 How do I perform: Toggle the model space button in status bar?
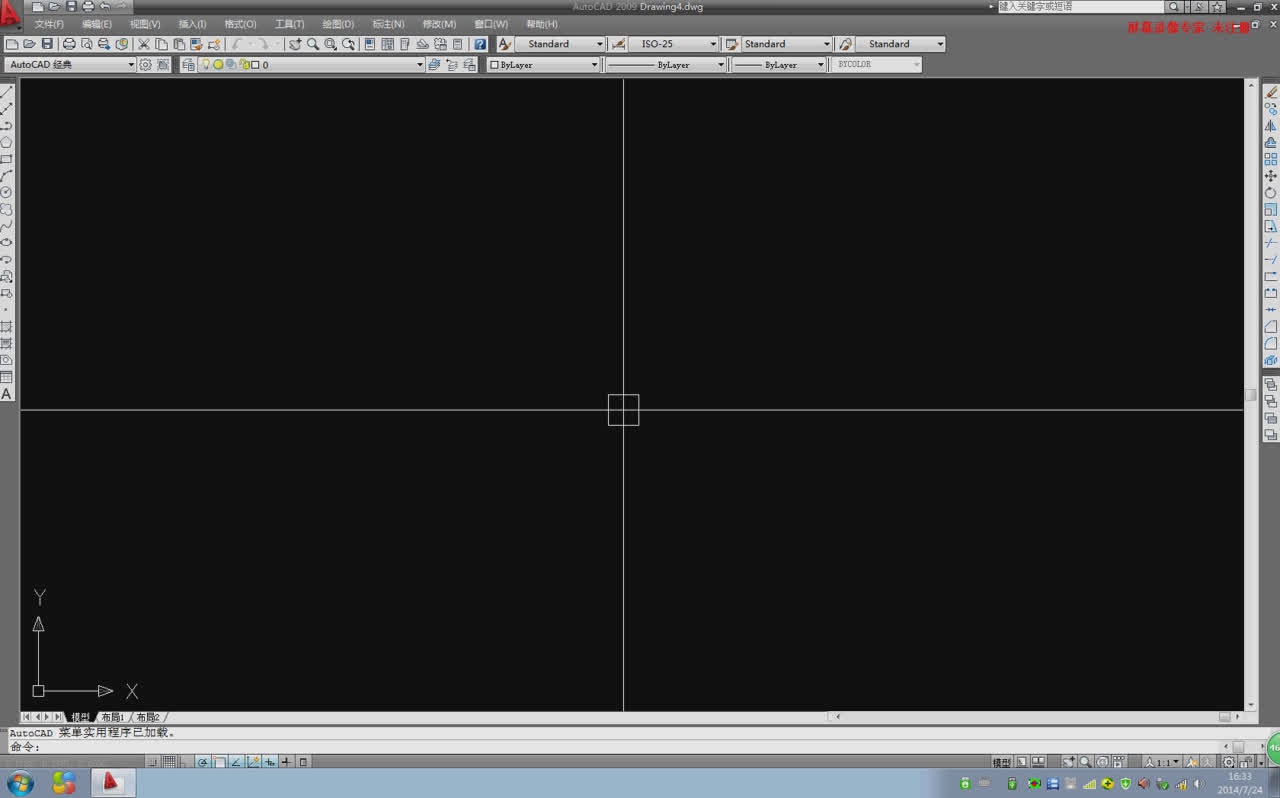tap(1001, 762)
